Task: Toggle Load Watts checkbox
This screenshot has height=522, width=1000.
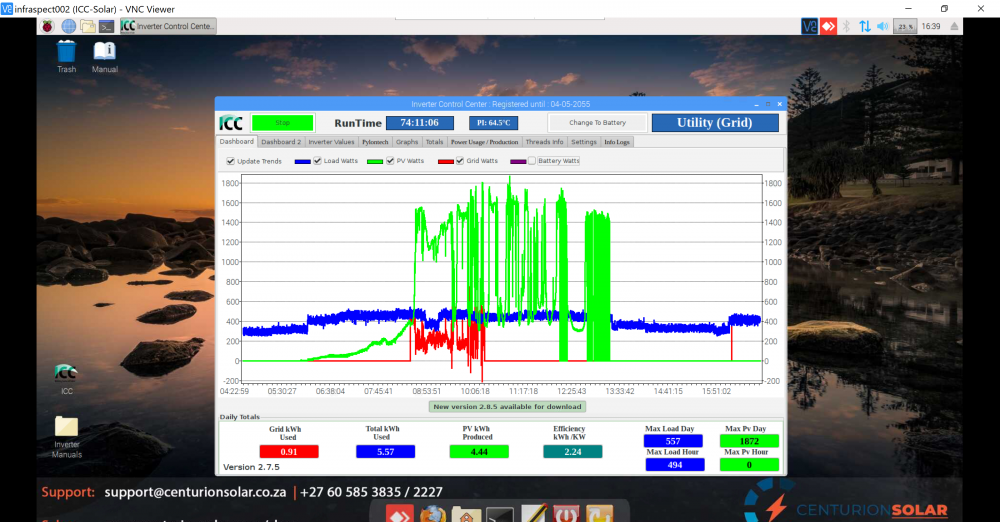Action: (318, 161)
